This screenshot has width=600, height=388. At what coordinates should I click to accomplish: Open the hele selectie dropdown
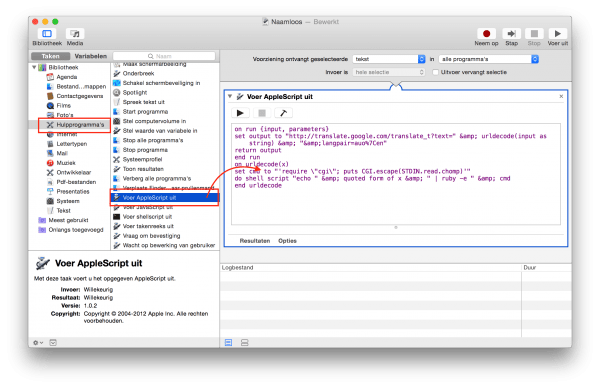tap(389, 72)
